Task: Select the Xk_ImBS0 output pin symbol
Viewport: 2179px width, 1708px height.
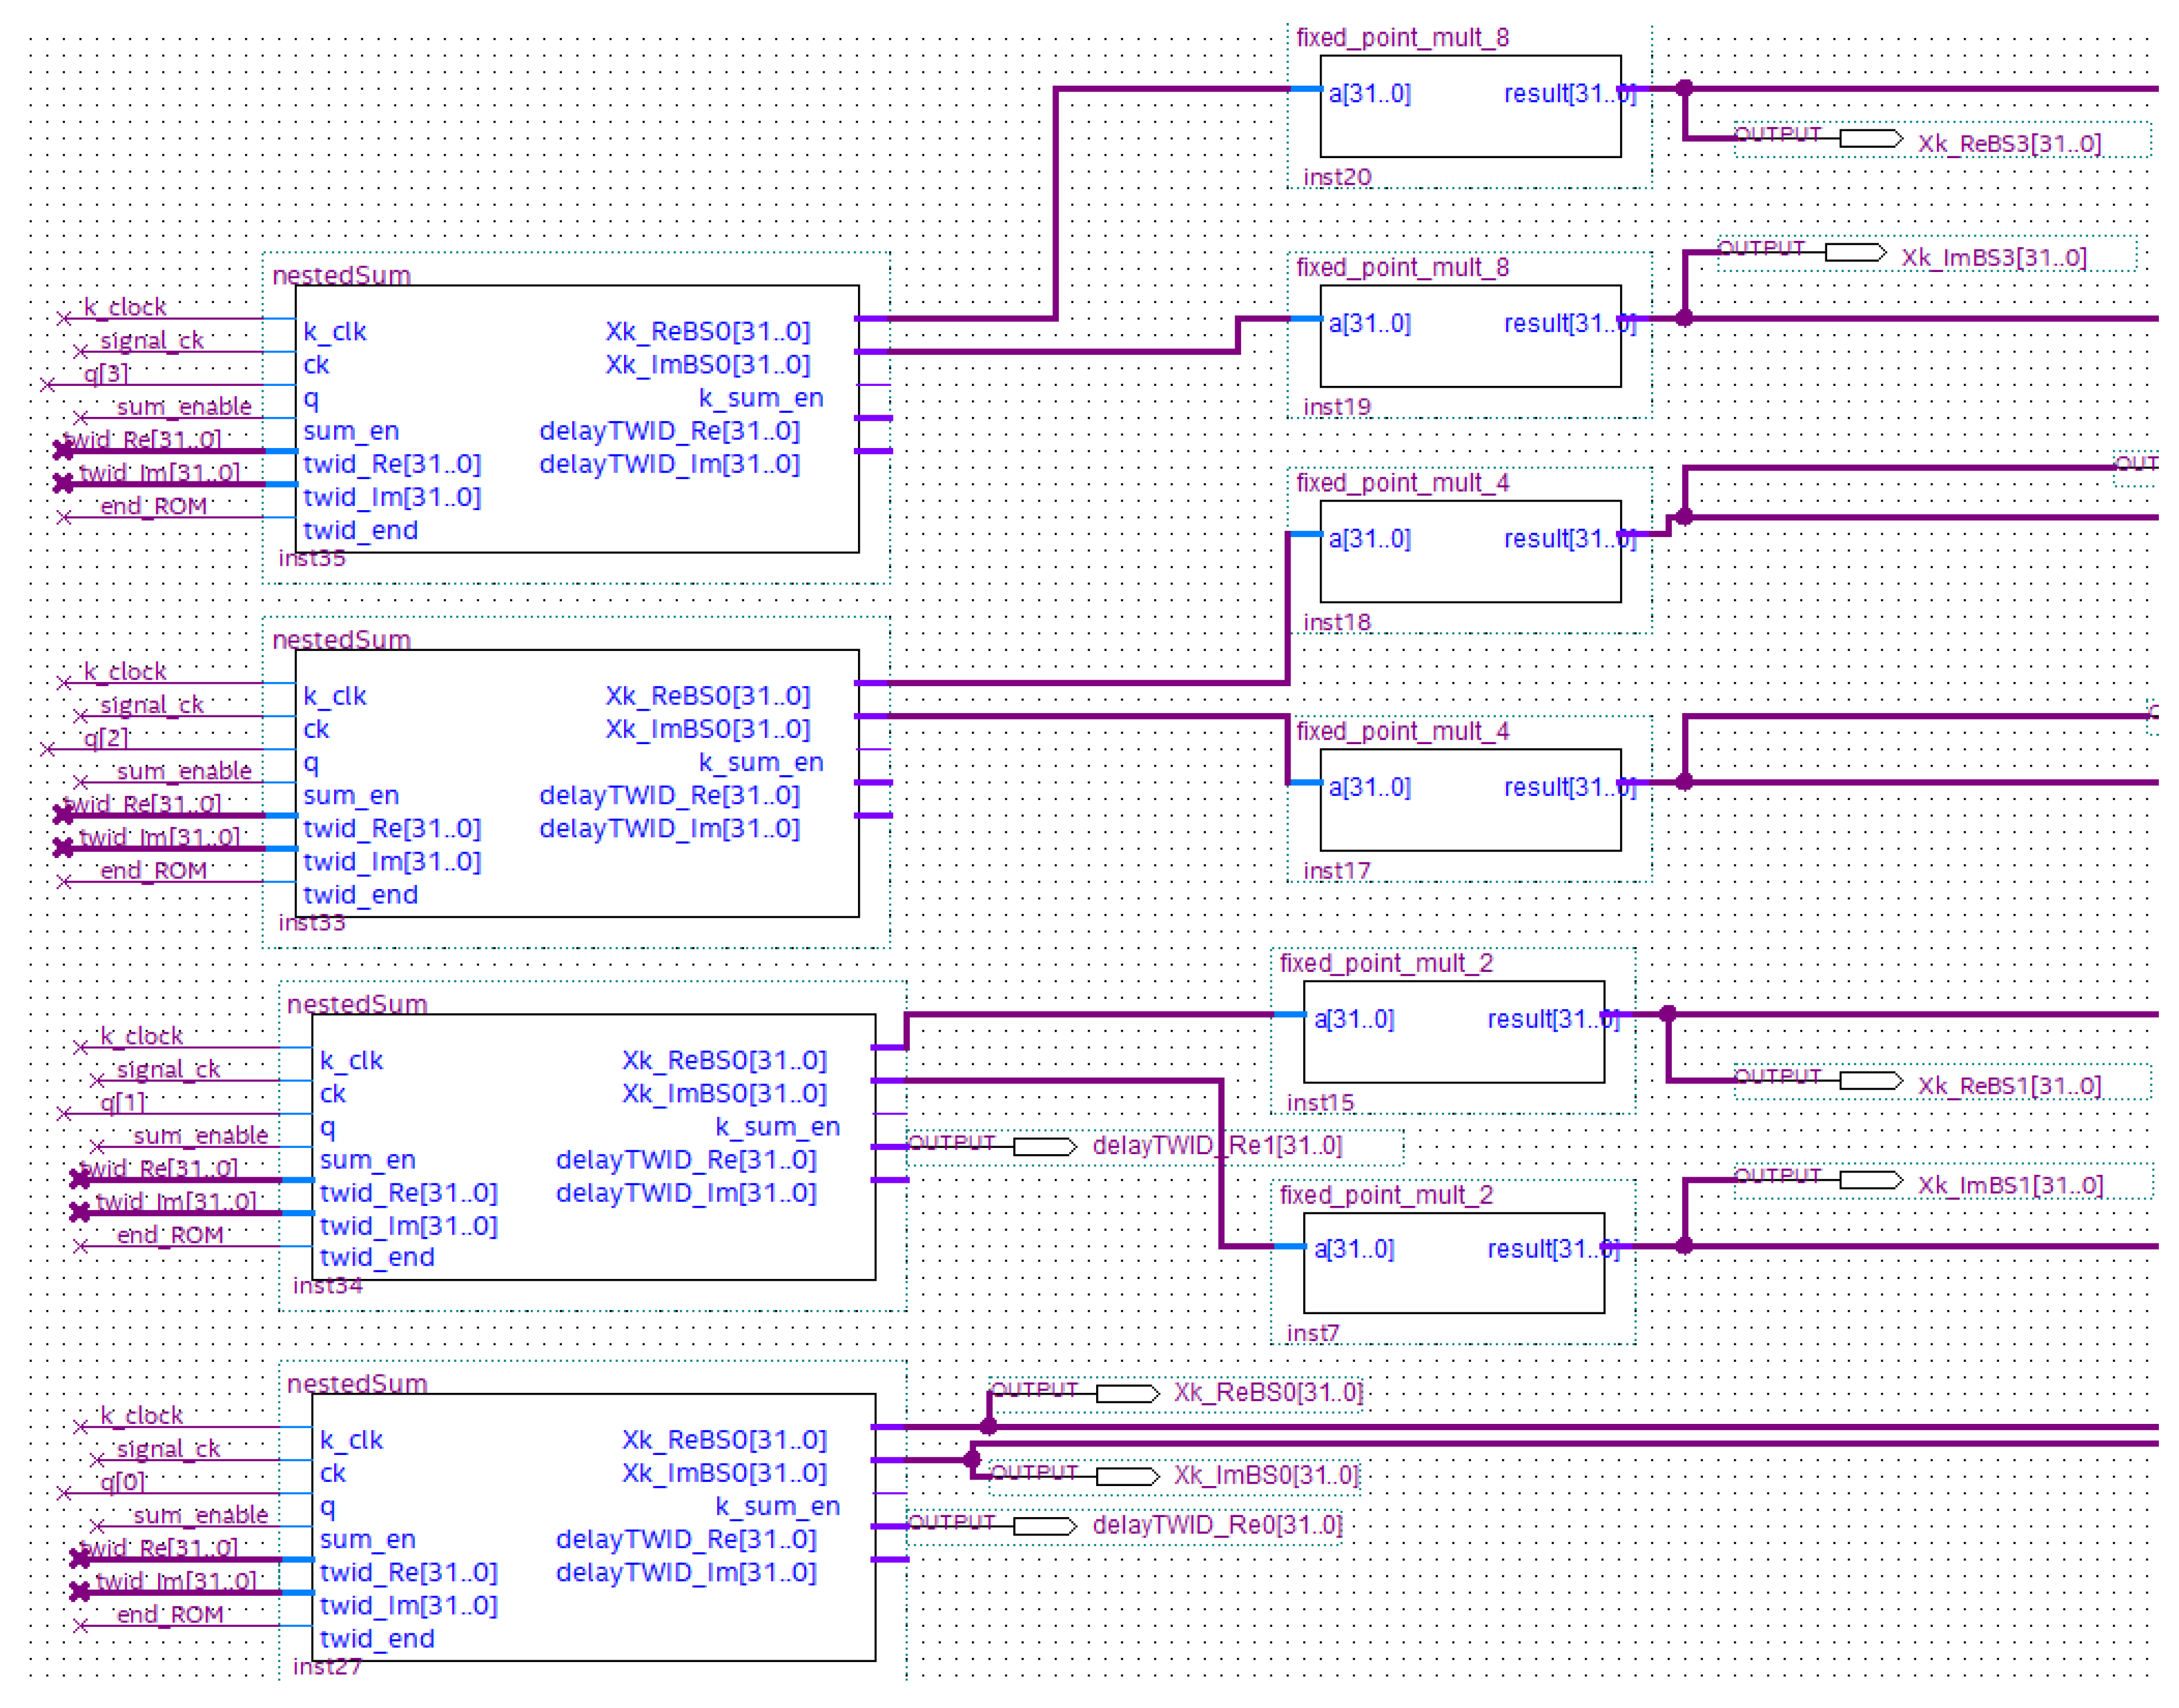Action: tap(1125, 1476)
